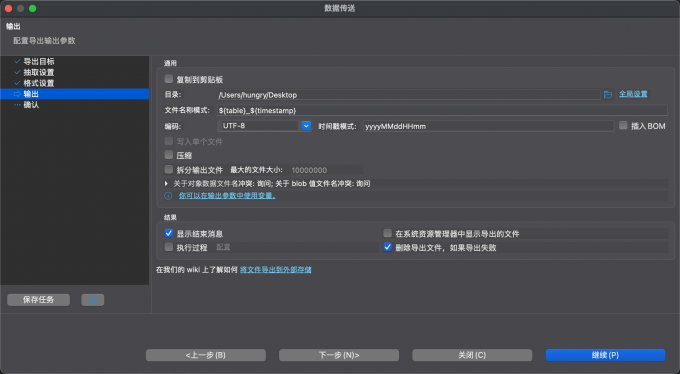Tick the greyed-out 写入单个文件 checkbox

(169, 141)
